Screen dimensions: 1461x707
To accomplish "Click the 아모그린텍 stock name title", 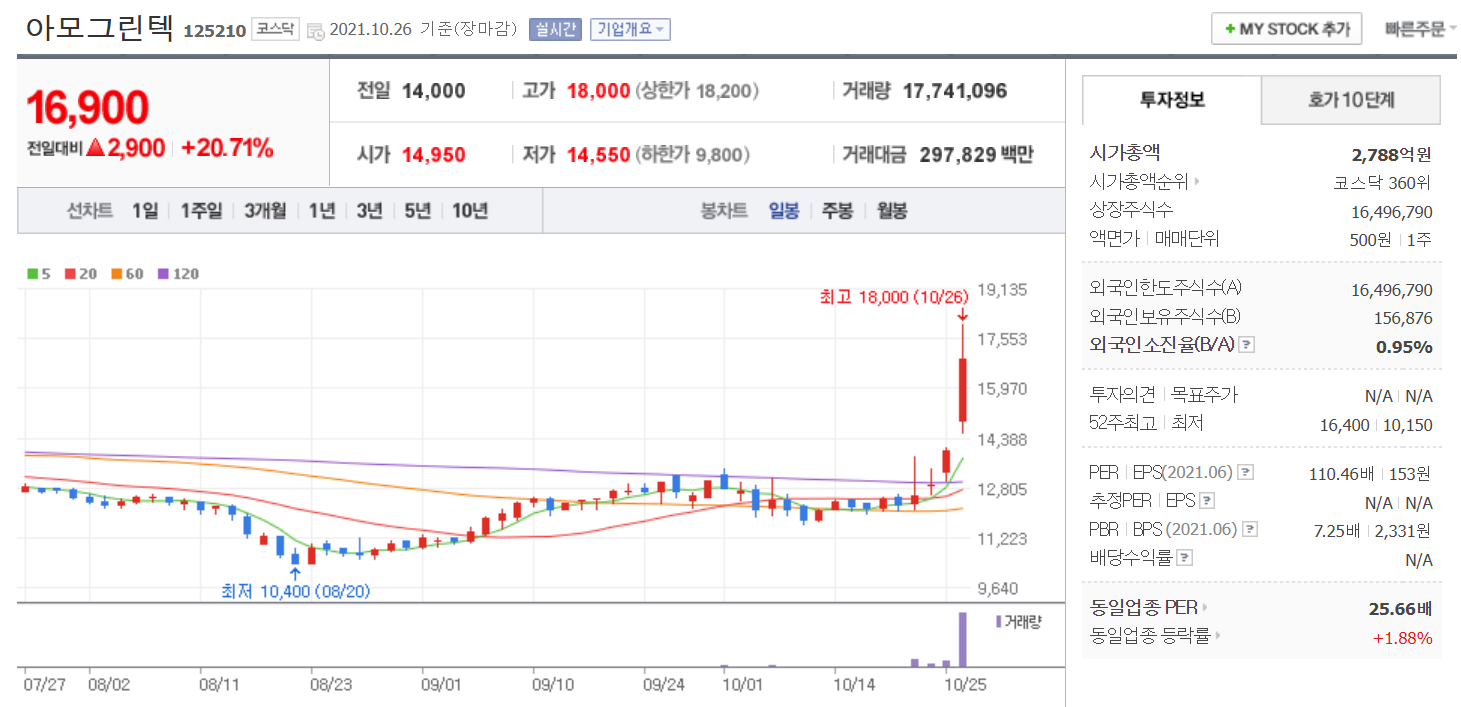I will tap(100, 27).
